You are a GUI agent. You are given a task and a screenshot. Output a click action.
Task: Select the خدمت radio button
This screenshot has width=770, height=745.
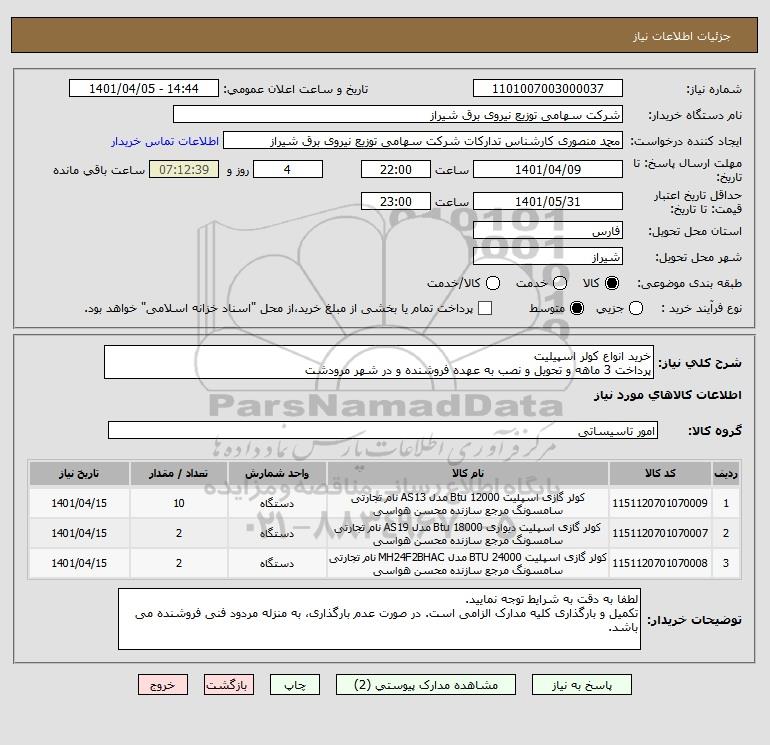click(x=560, y=283)
